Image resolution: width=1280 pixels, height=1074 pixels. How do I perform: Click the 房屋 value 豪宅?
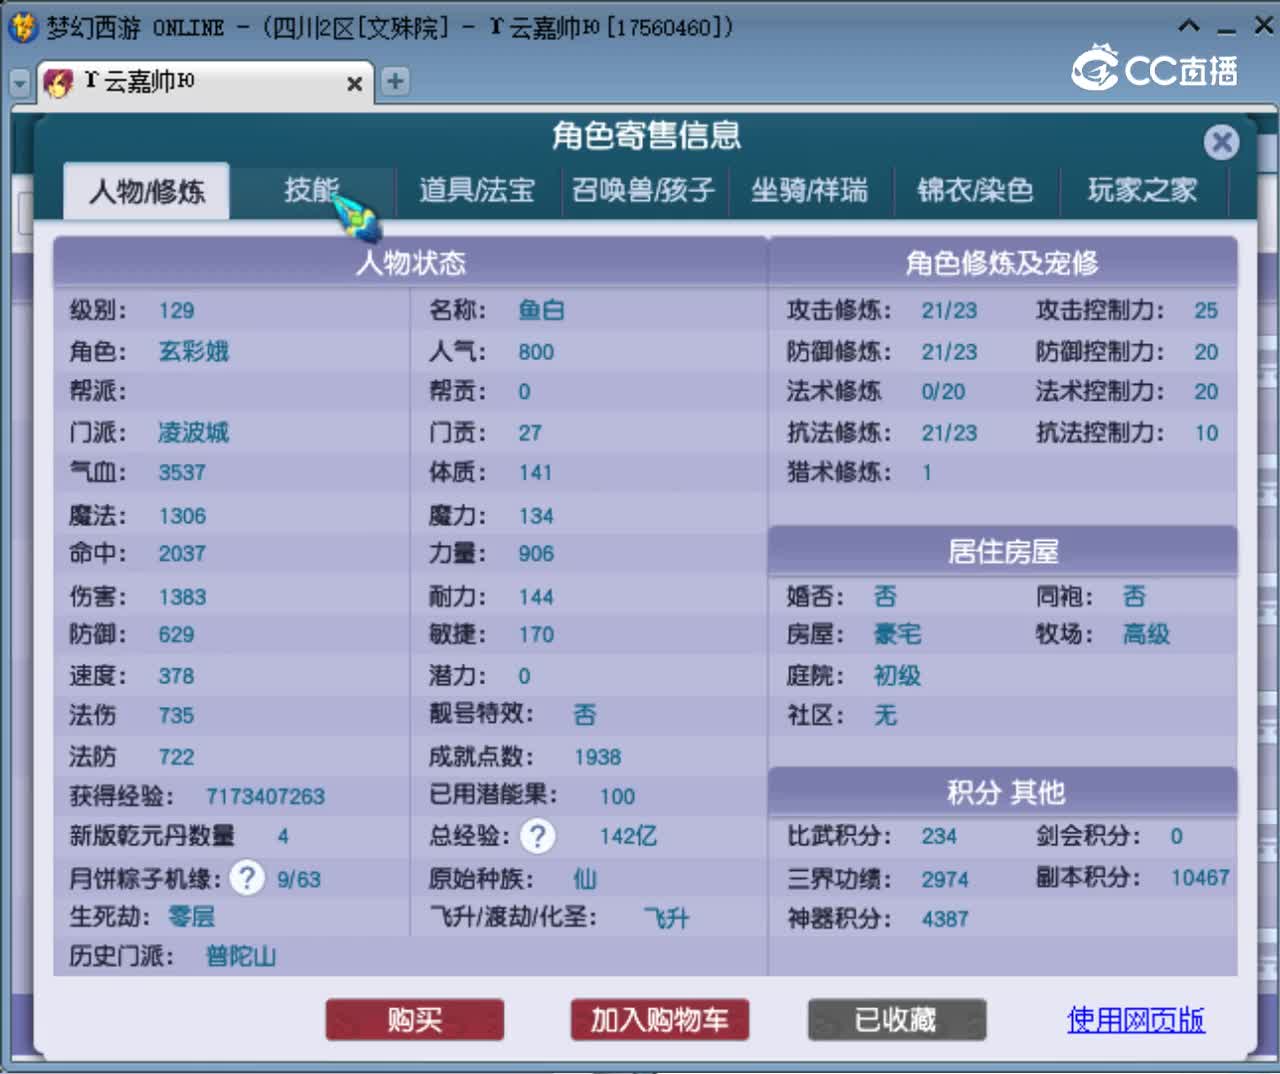(x=897, y=635)
